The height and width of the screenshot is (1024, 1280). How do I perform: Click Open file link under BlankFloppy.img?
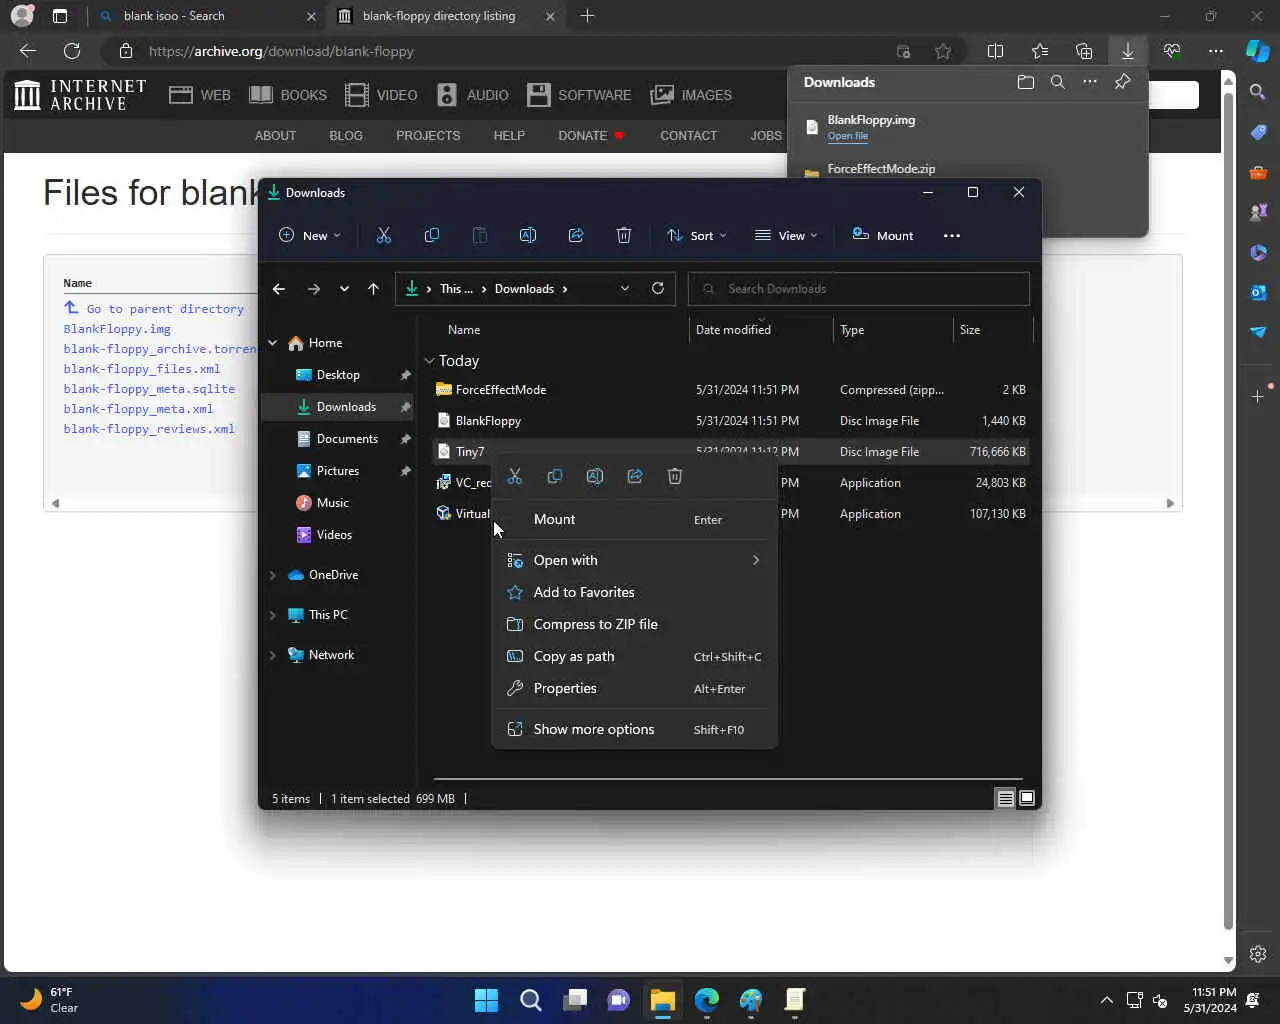(848, 136)
